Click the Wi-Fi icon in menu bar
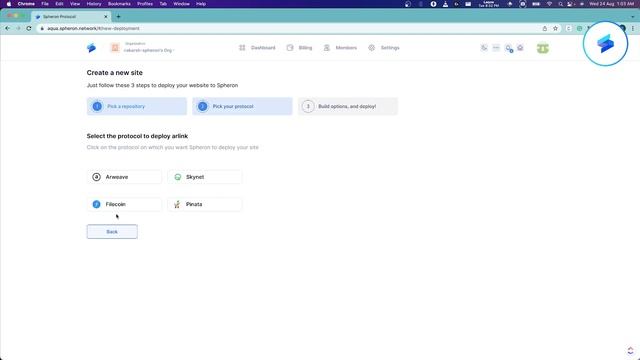This screenshot has height=360, width=640. coord(549,4)
